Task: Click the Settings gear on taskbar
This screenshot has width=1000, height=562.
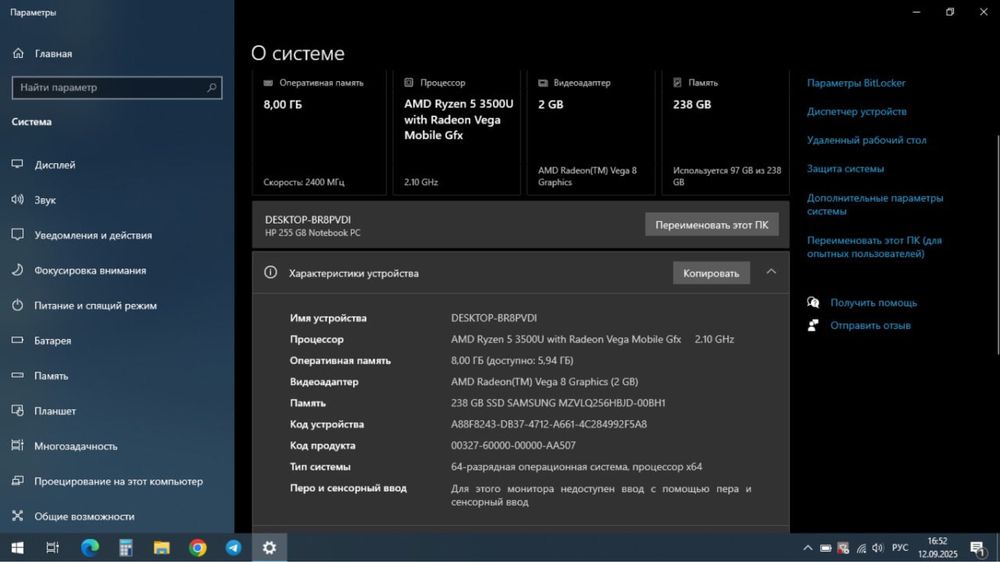Action: 269,547
